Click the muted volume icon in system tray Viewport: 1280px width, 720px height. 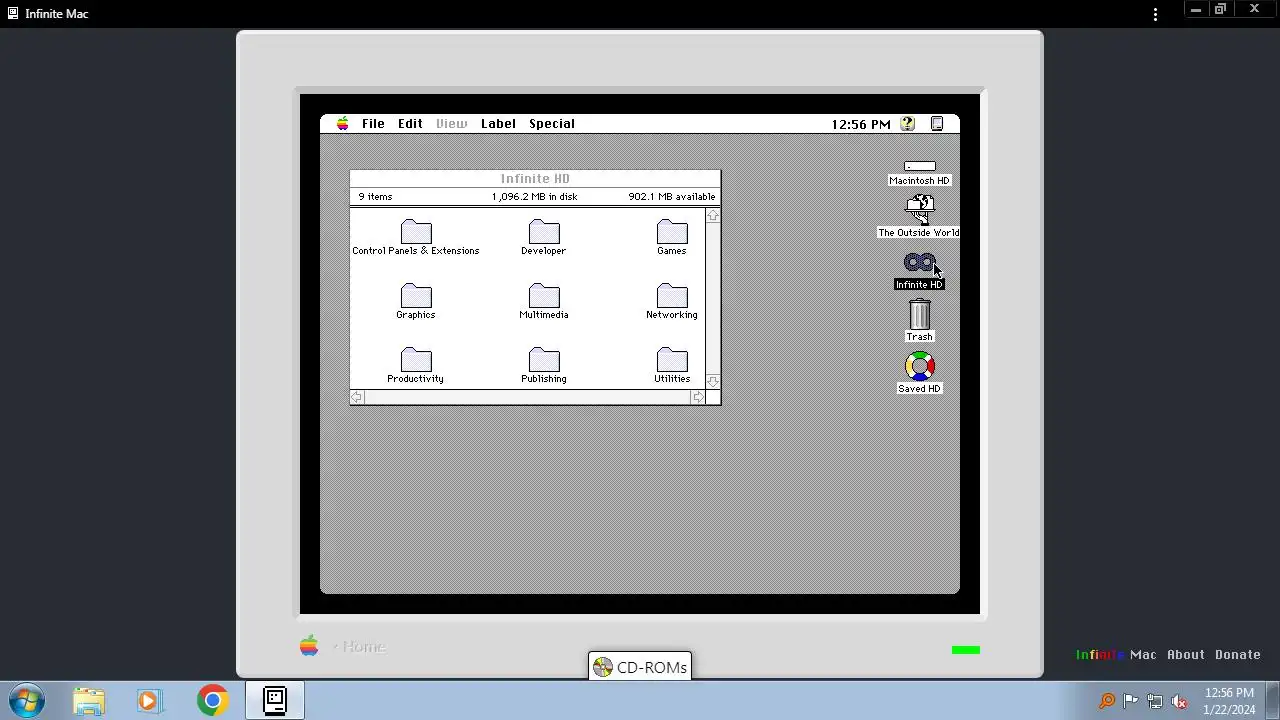(1180, 701)
